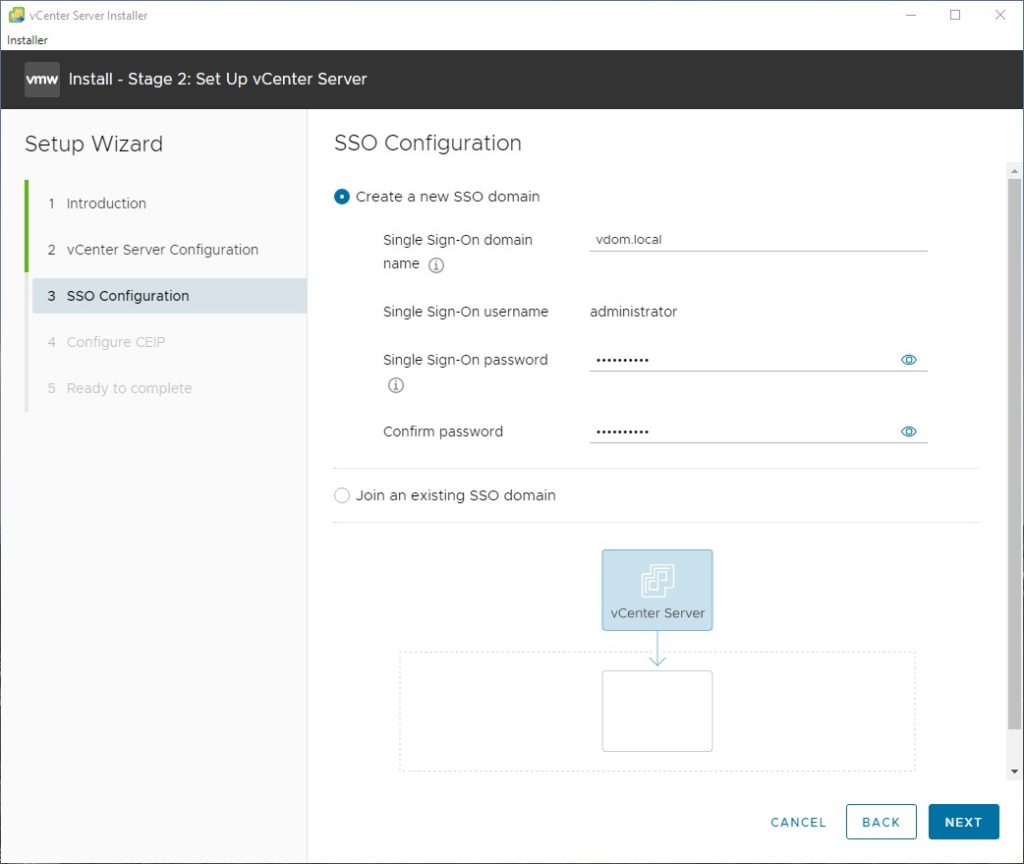Click the info icon under Single Sign-On password
Viewport: 1024px width, 864px height.
tap(396, 385)
